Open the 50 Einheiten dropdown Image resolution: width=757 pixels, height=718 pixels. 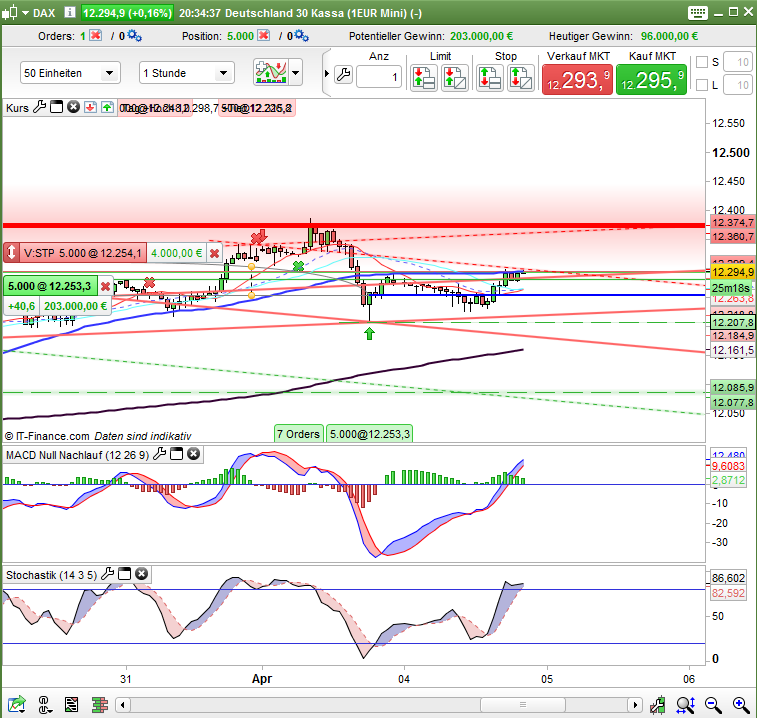coord(70,73)
